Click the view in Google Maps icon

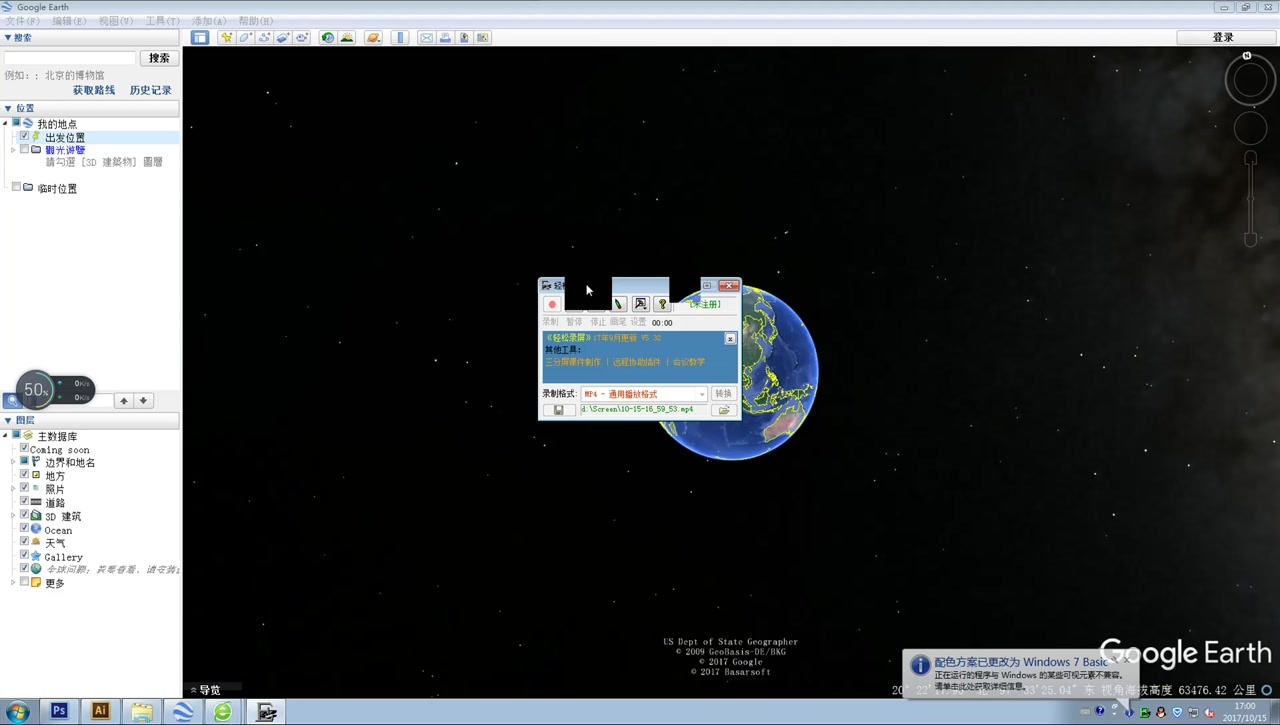[x=483, y=38]
